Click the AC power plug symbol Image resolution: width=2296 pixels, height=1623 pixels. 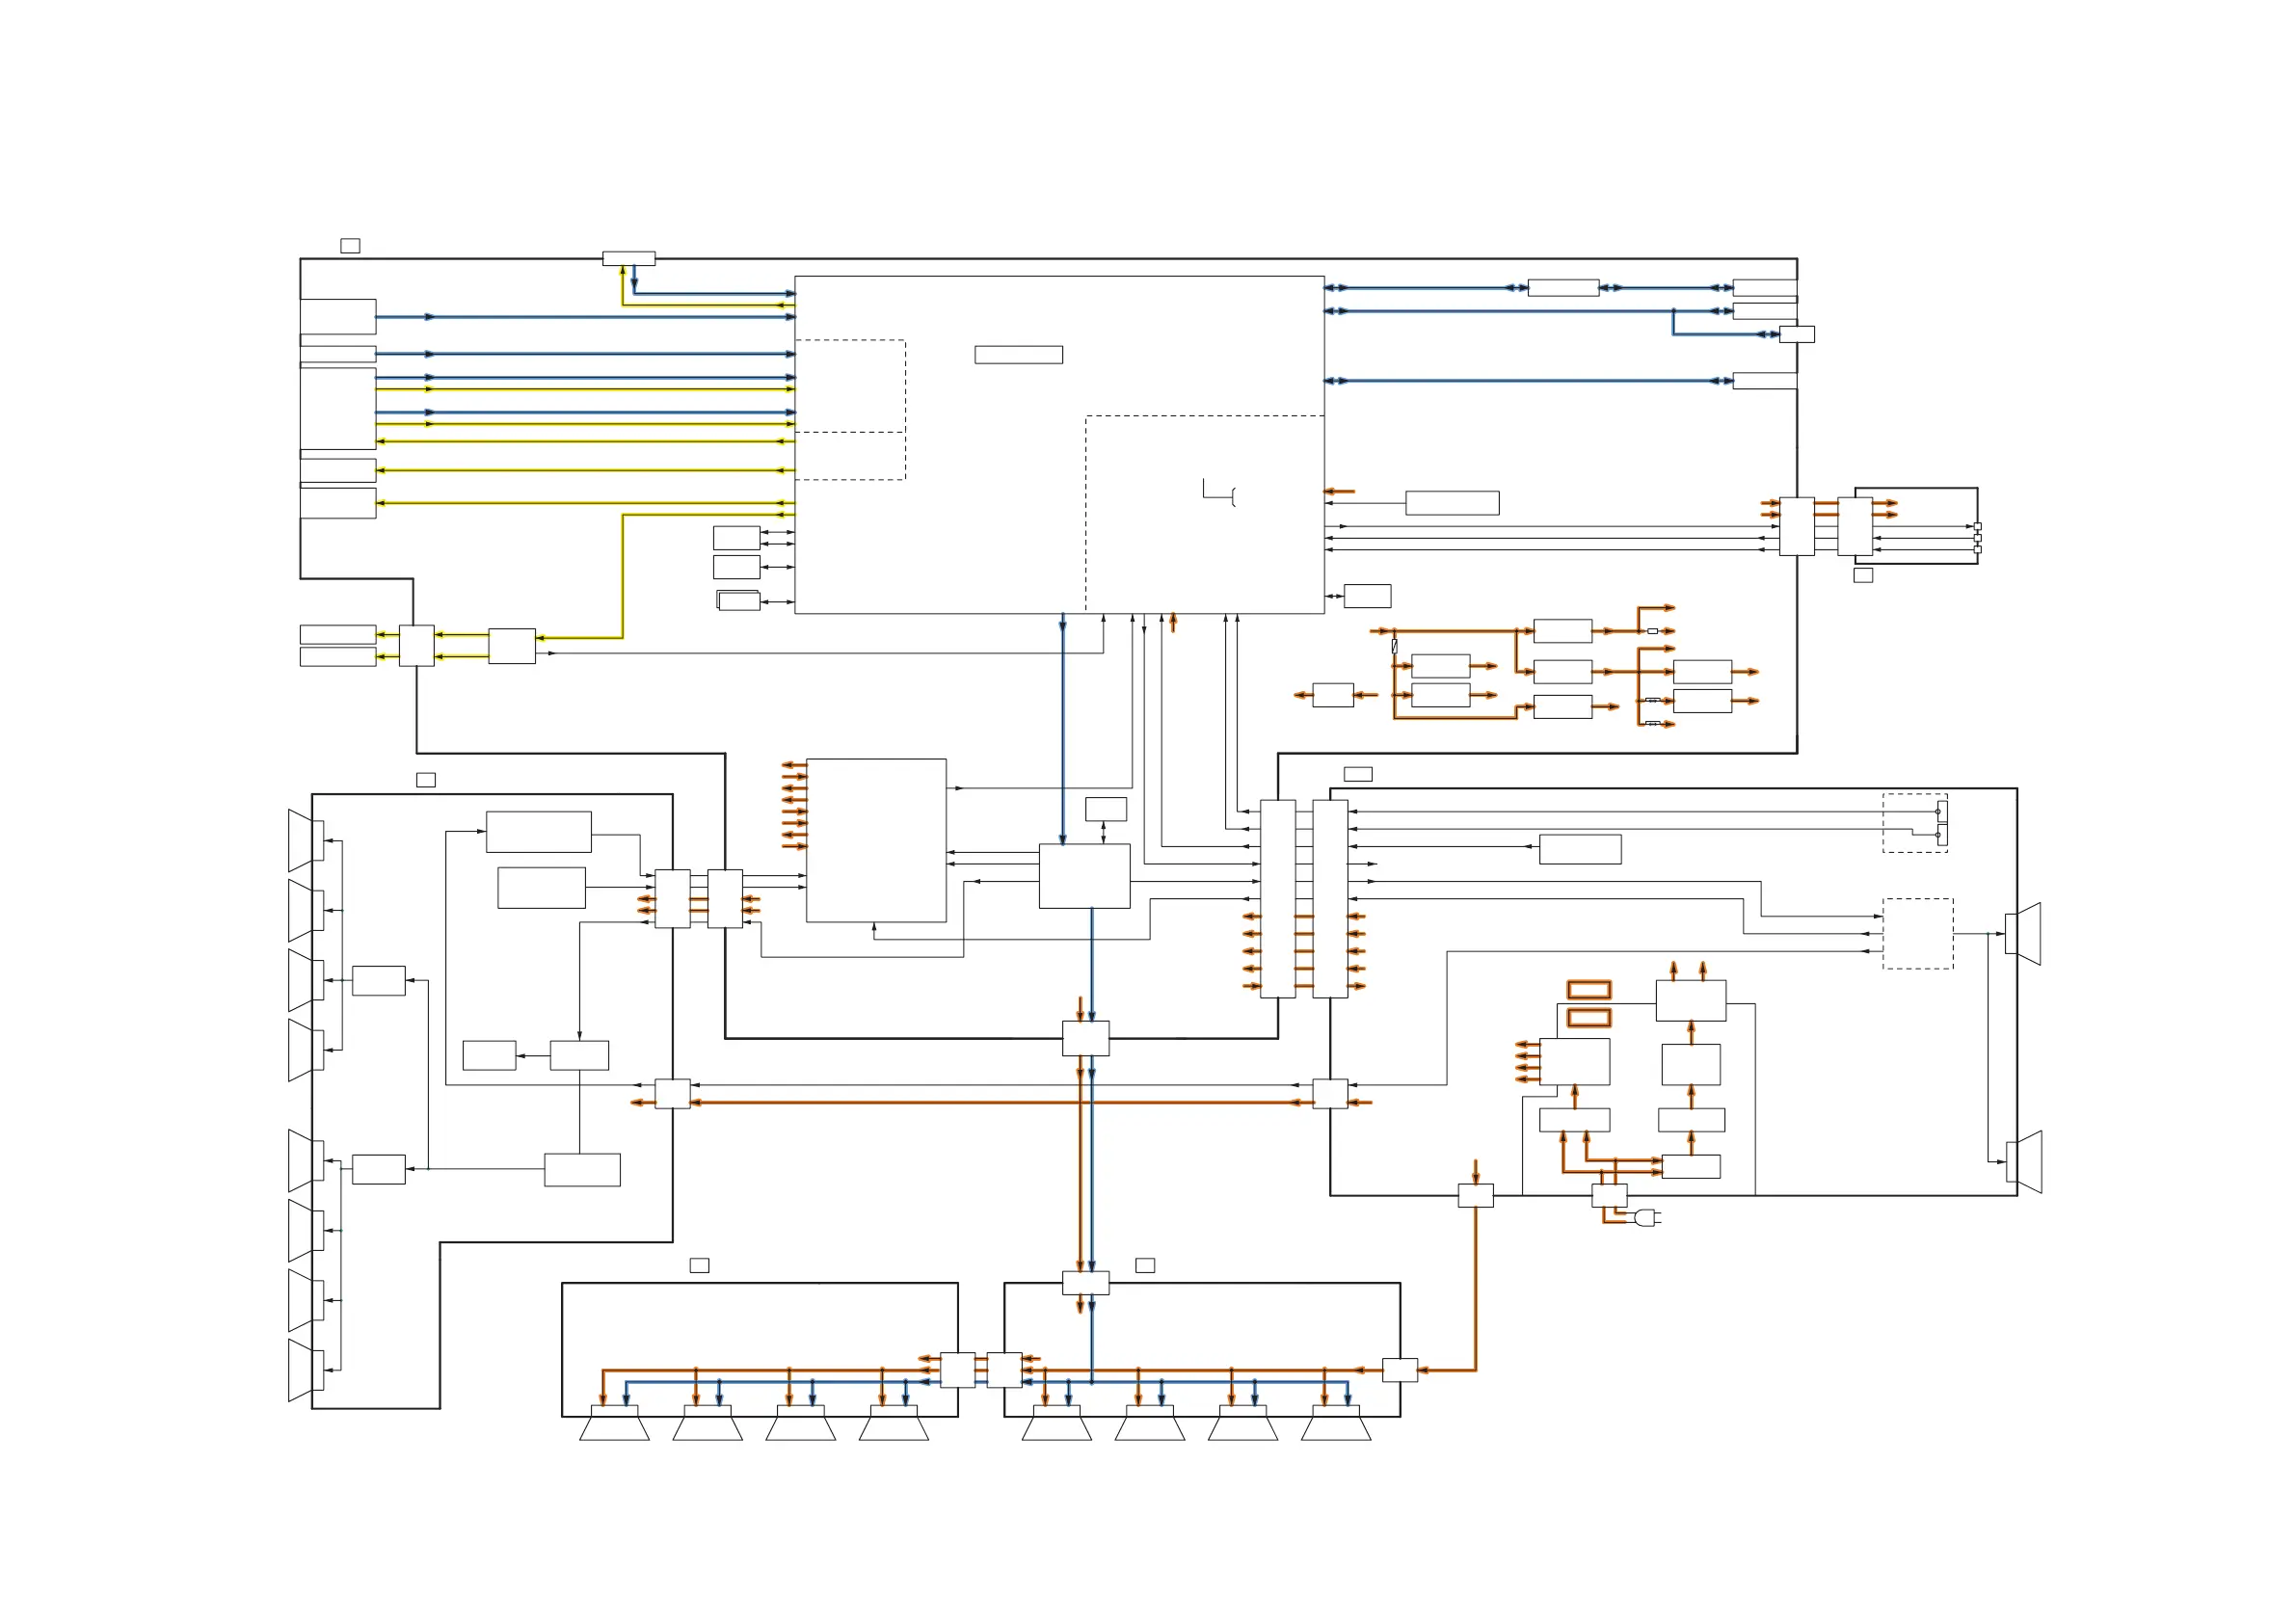point(1648,1218)
